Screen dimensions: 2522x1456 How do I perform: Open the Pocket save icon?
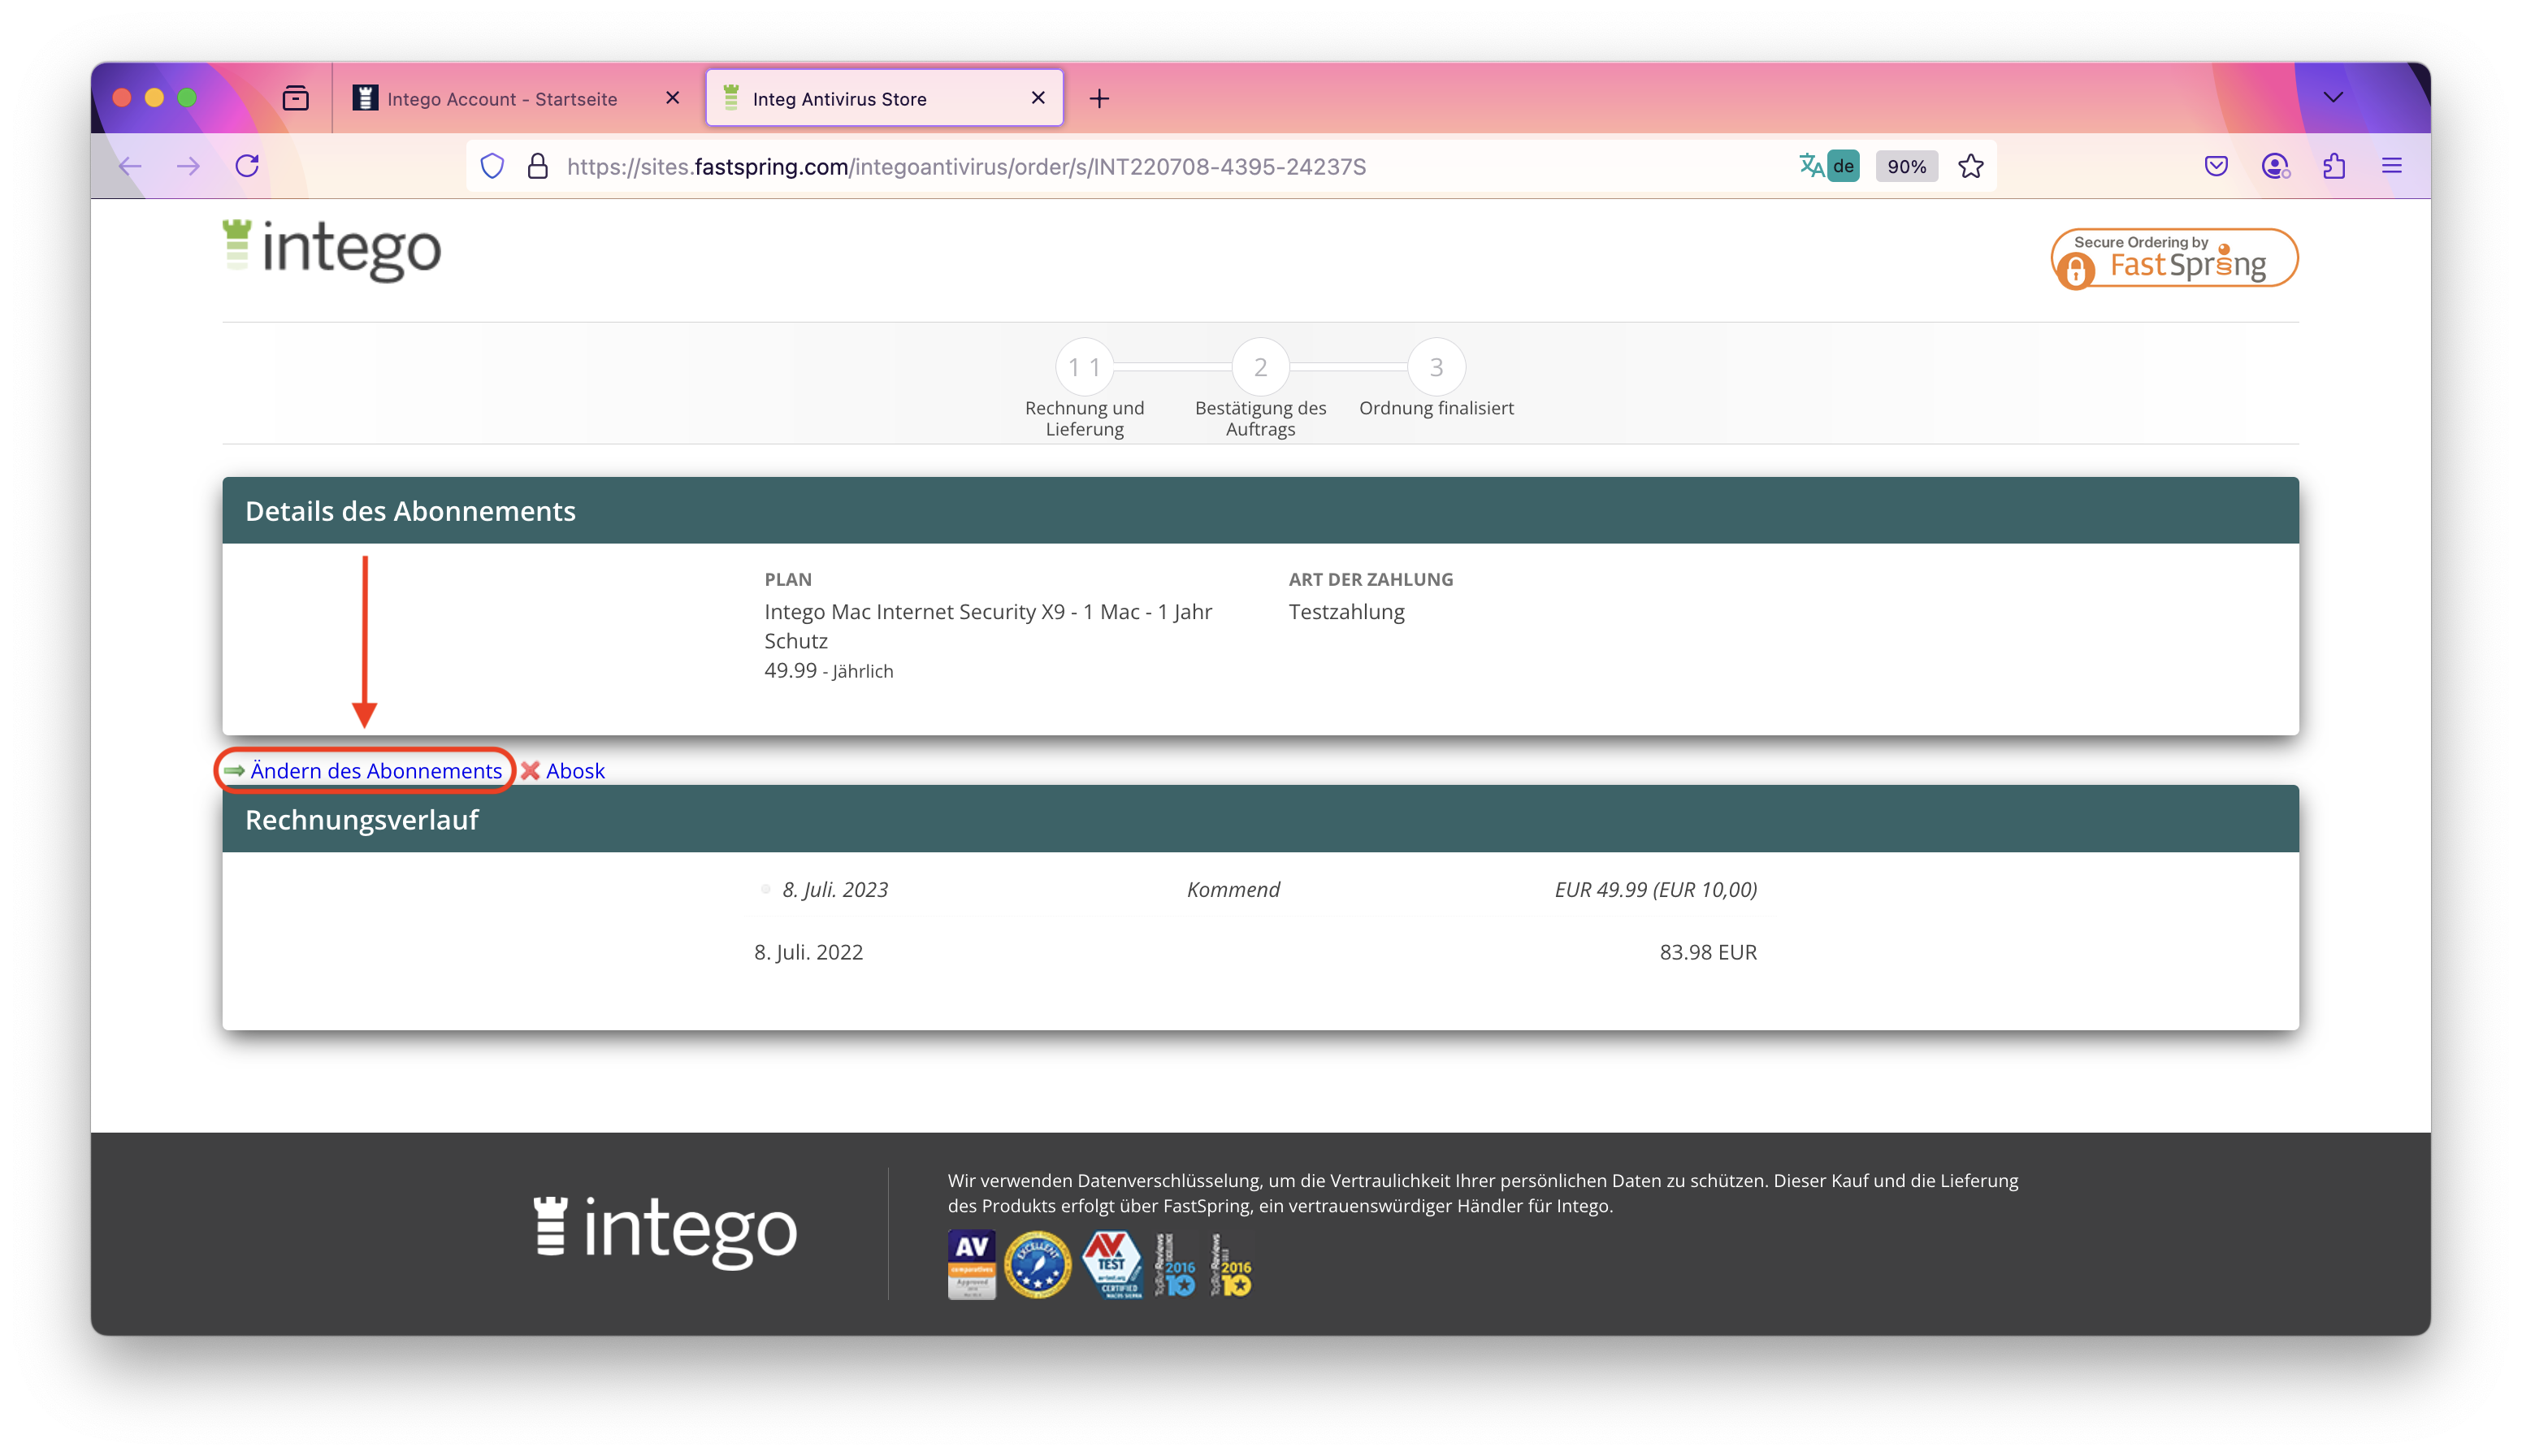click(2216, 166)
